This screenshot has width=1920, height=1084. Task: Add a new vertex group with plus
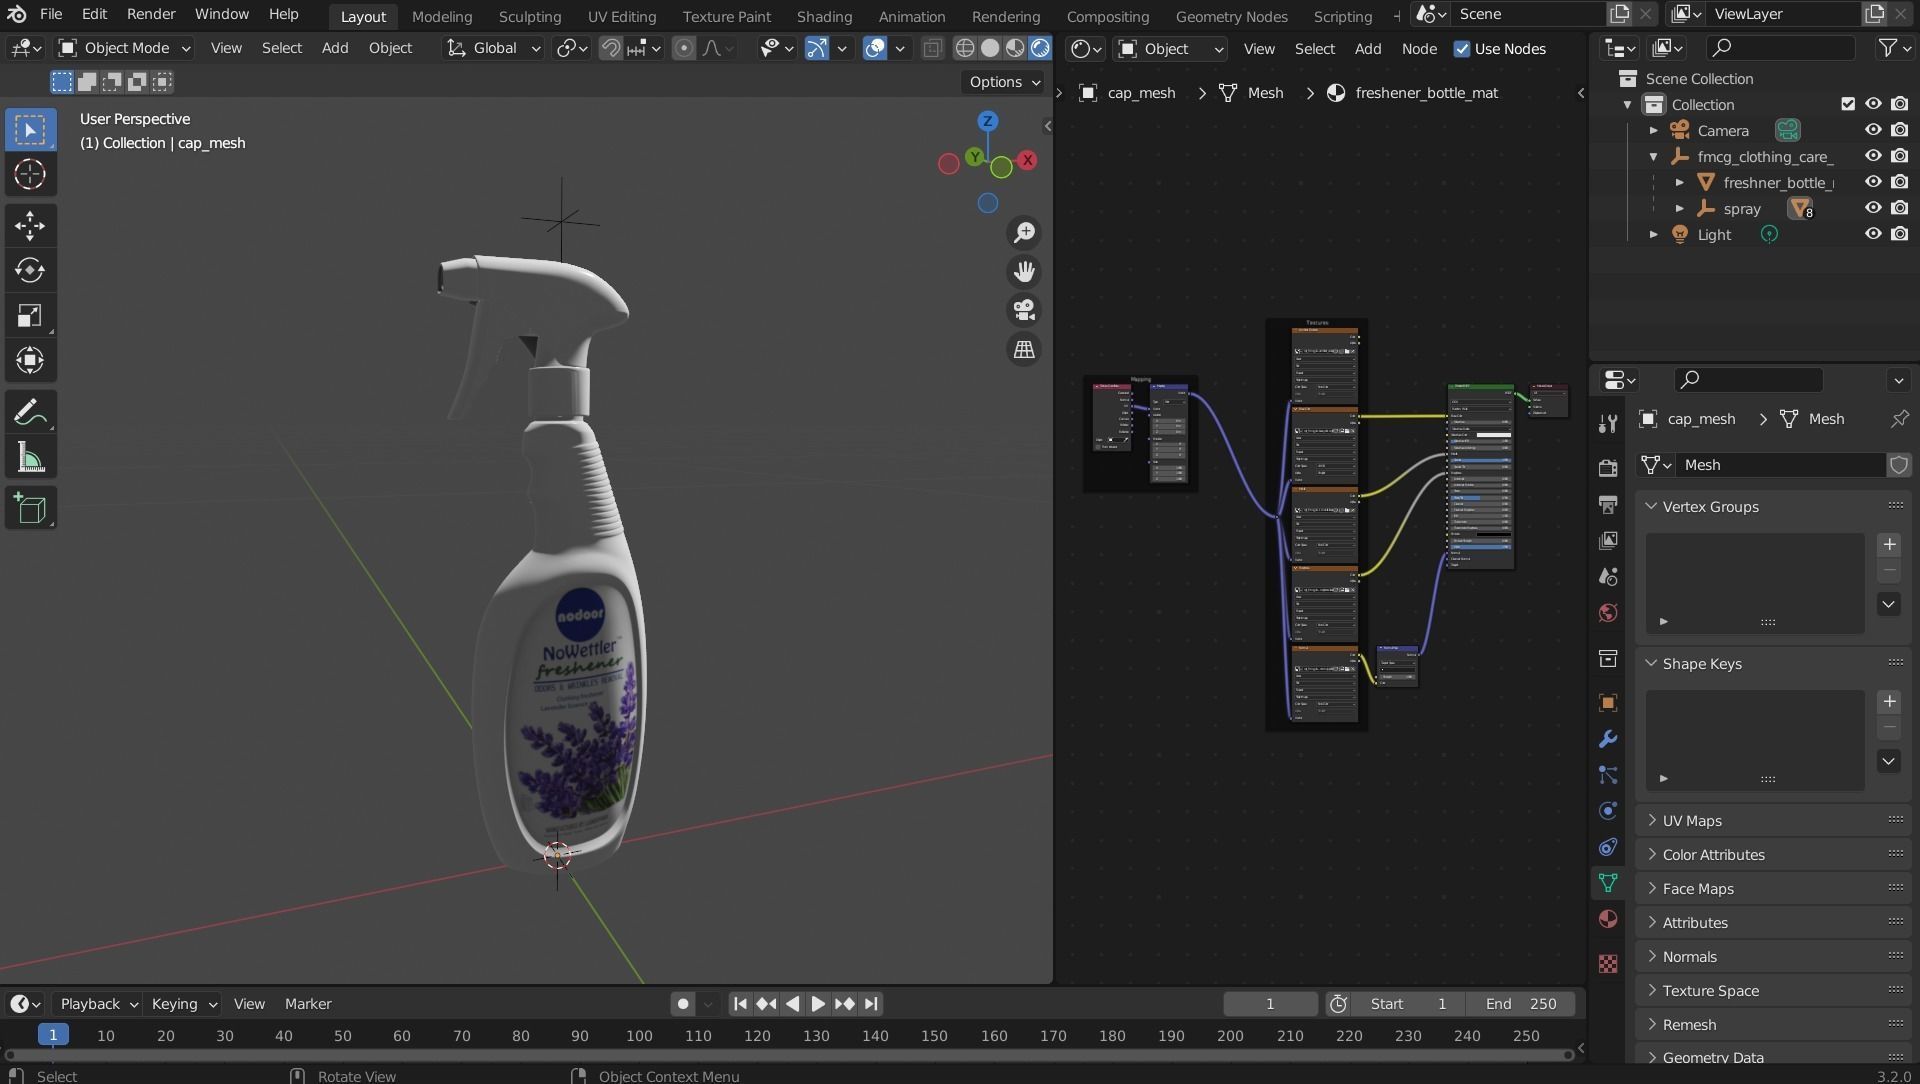(x=1889, y=545)
